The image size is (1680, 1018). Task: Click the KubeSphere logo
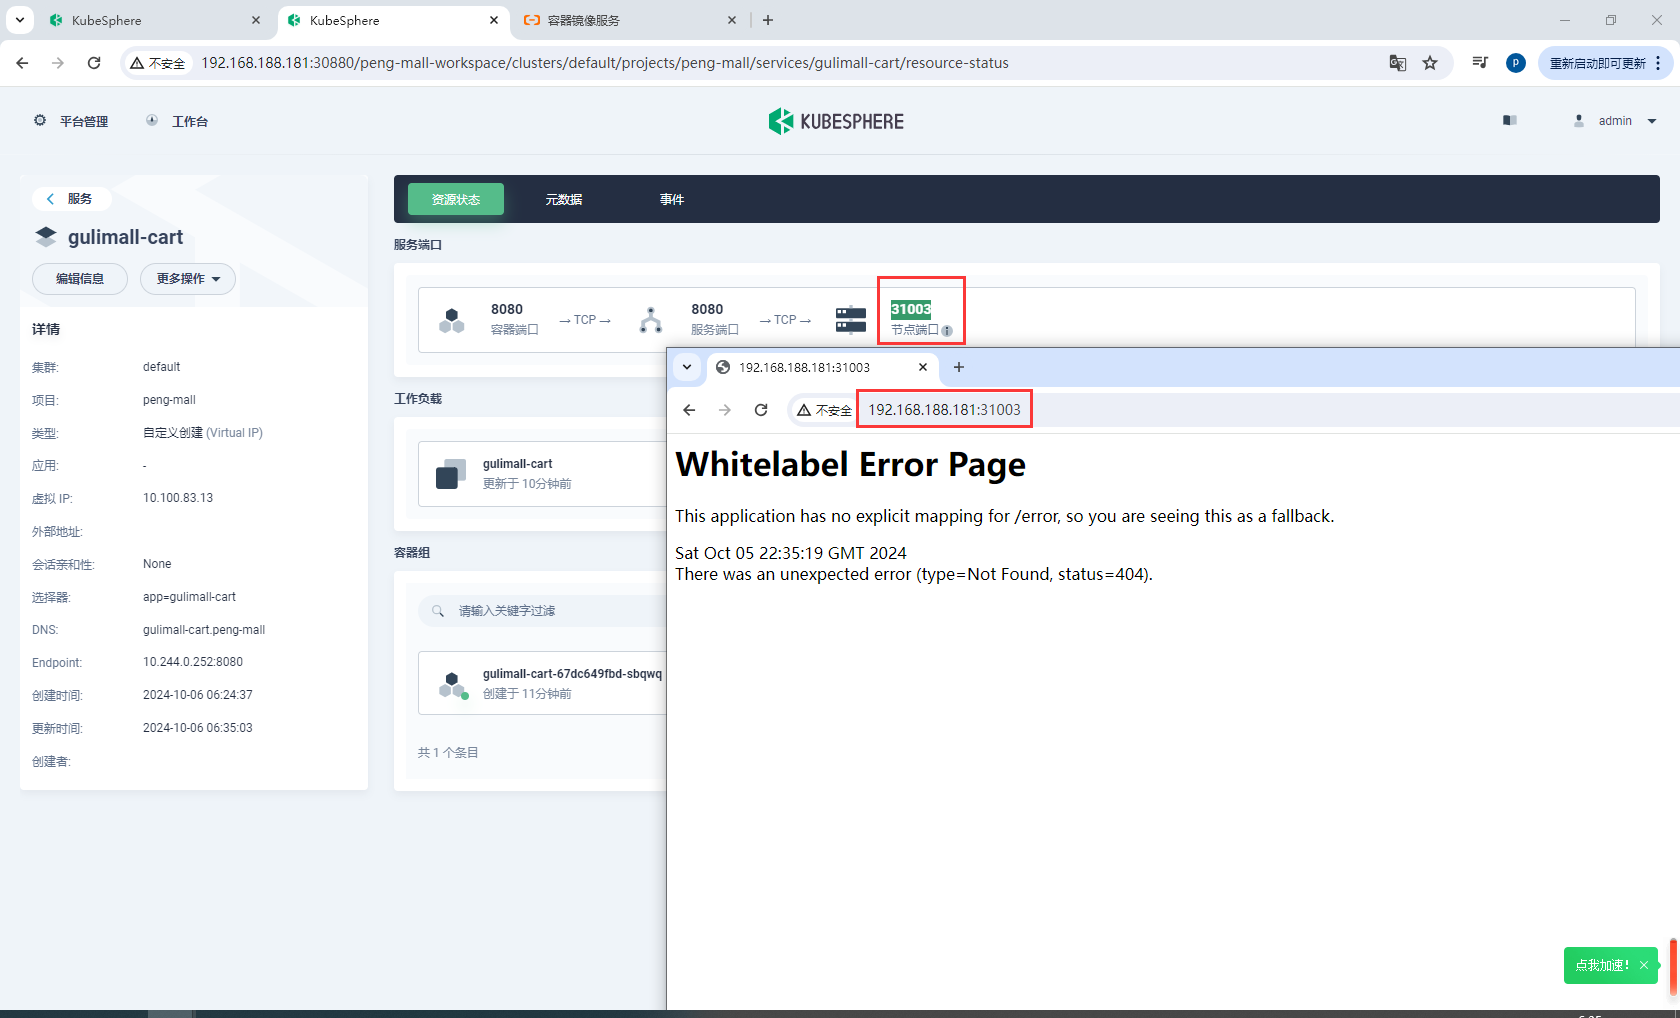(836, 121)
